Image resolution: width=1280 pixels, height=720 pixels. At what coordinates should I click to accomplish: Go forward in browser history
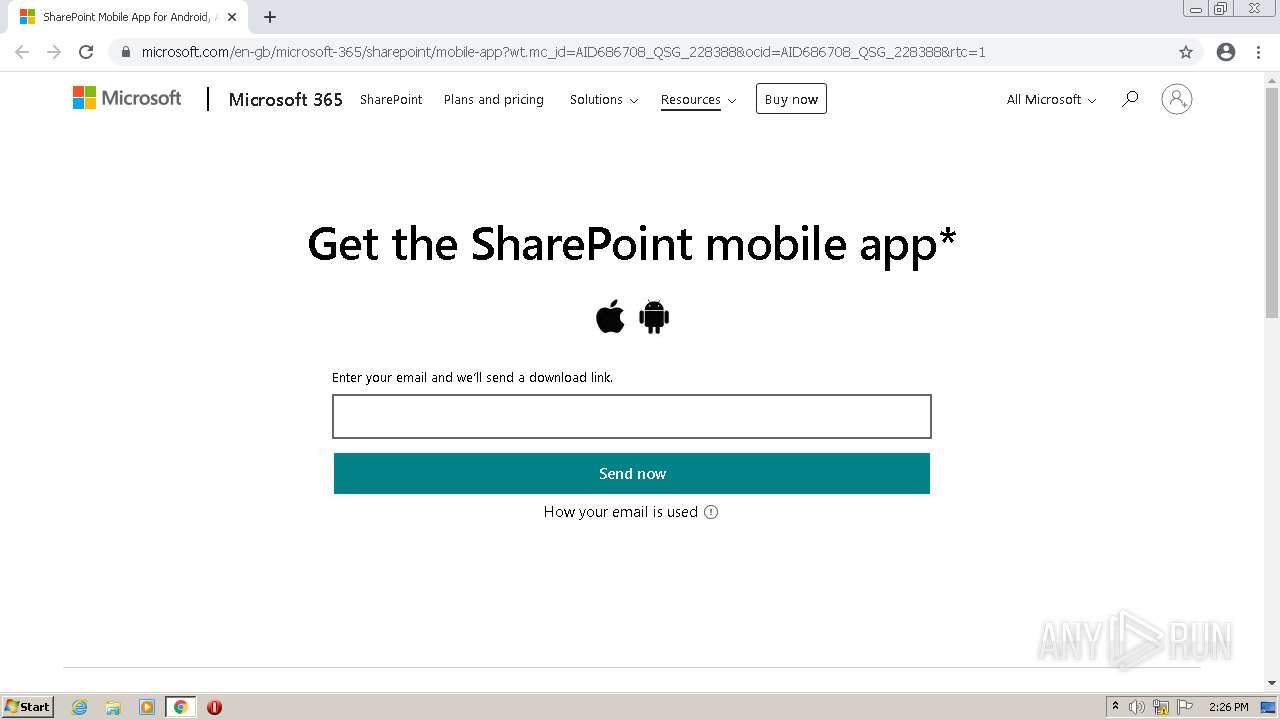pyautogui.click(x=54, y=52)
